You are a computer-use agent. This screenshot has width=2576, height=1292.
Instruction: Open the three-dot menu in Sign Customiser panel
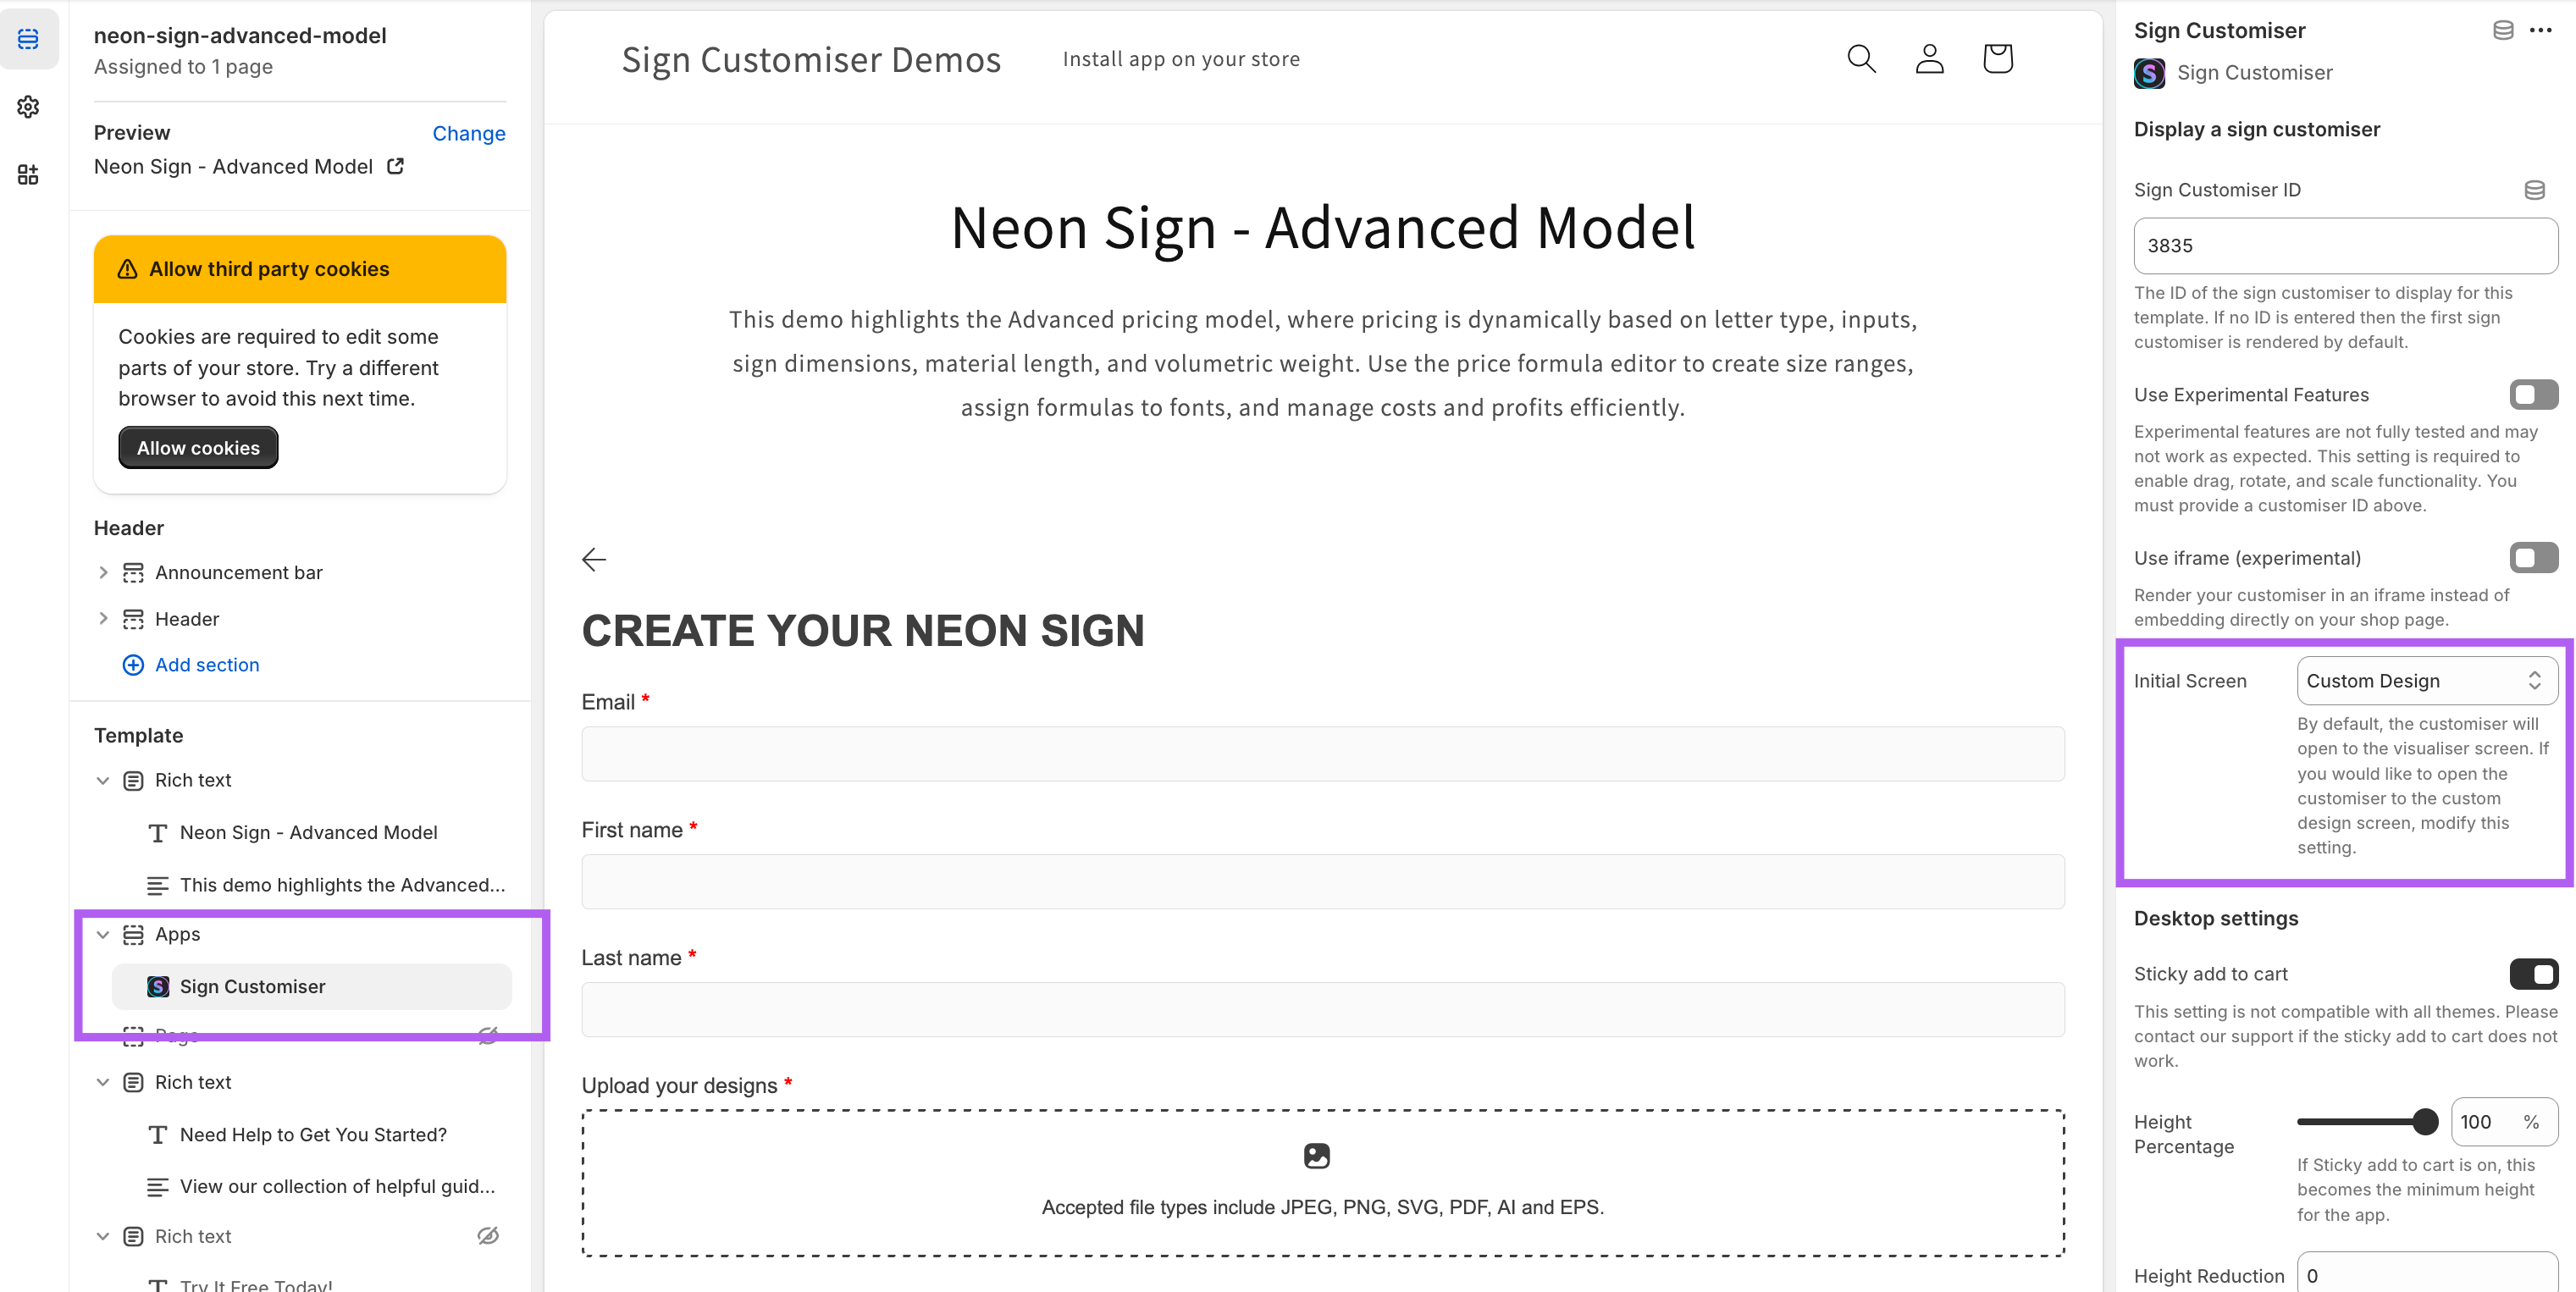pos(2541,30)
